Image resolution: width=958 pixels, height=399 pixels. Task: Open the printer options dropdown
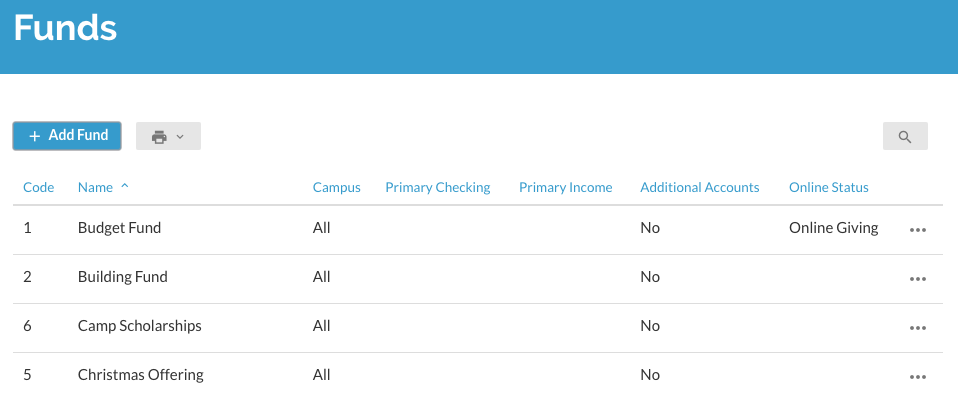168,136
